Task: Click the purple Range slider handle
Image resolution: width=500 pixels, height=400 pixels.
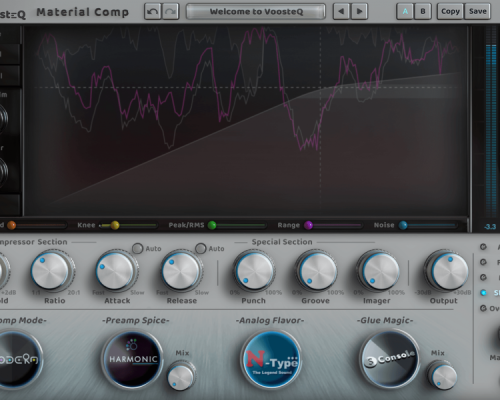Action: (309, 225)
